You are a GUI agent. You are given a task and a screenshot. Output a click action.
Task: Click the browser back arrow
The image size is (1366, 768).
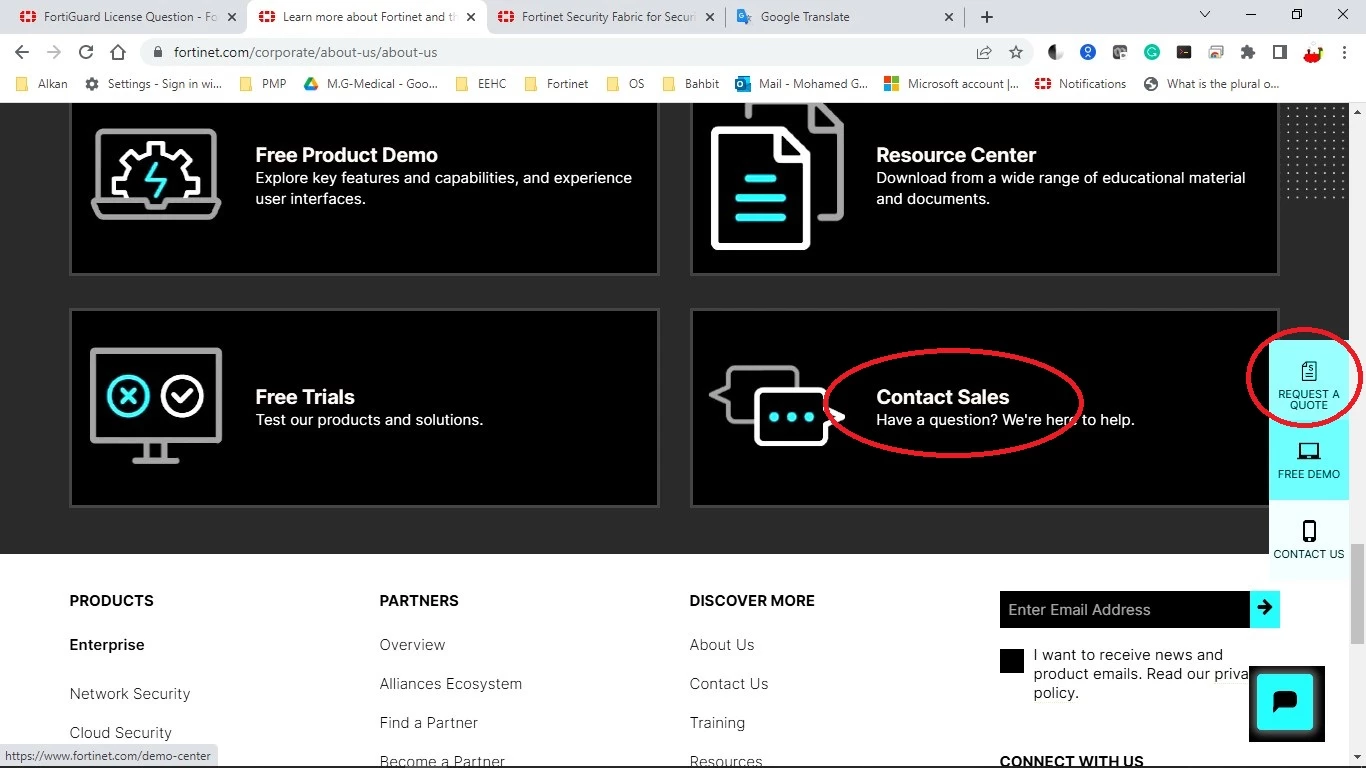(22, 52)
